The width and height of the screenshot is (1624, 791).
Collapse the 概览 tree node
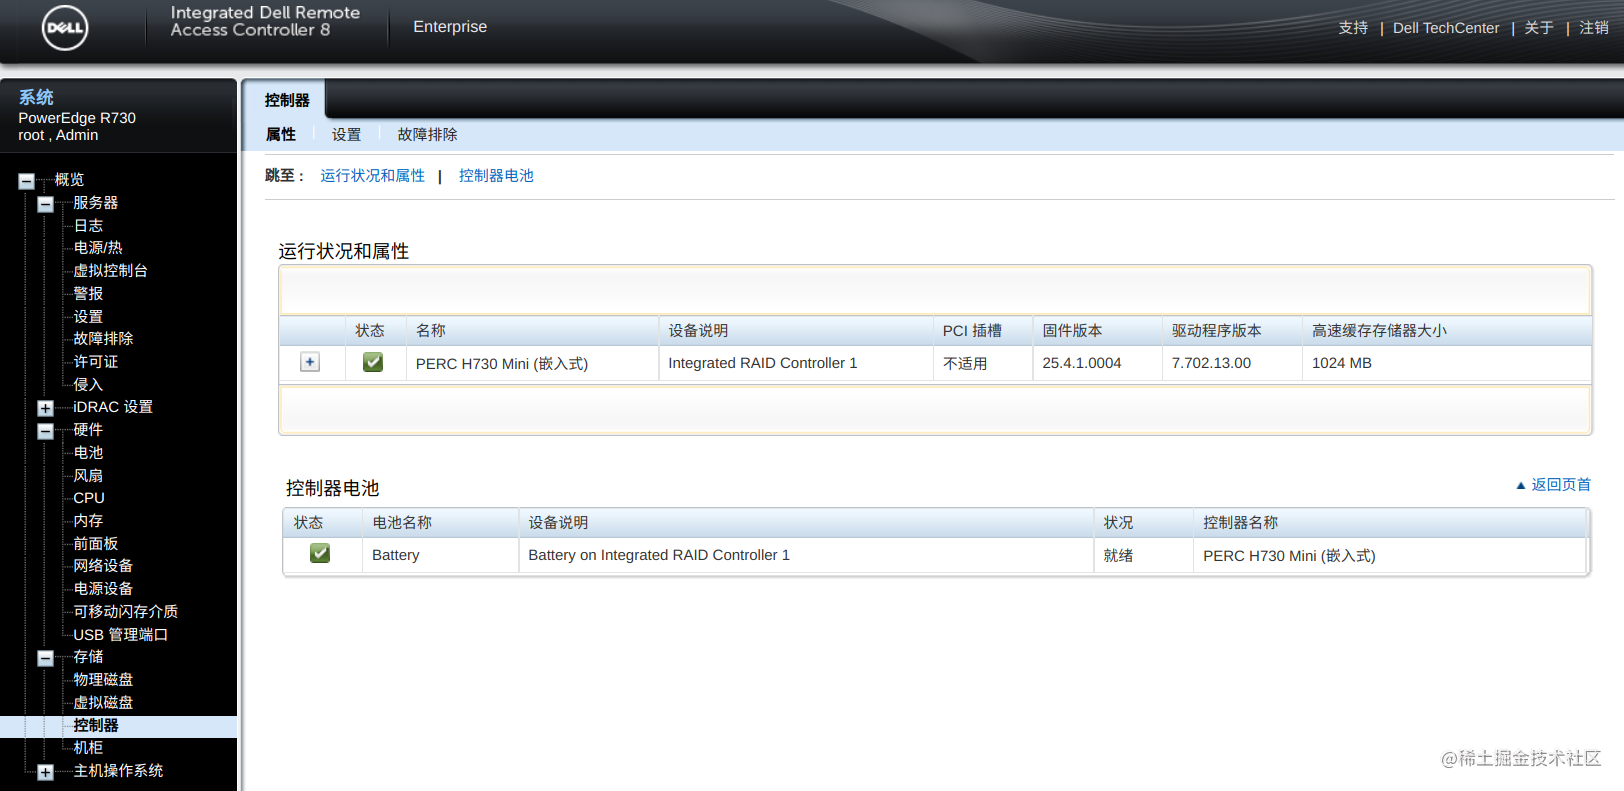[26, 181]
